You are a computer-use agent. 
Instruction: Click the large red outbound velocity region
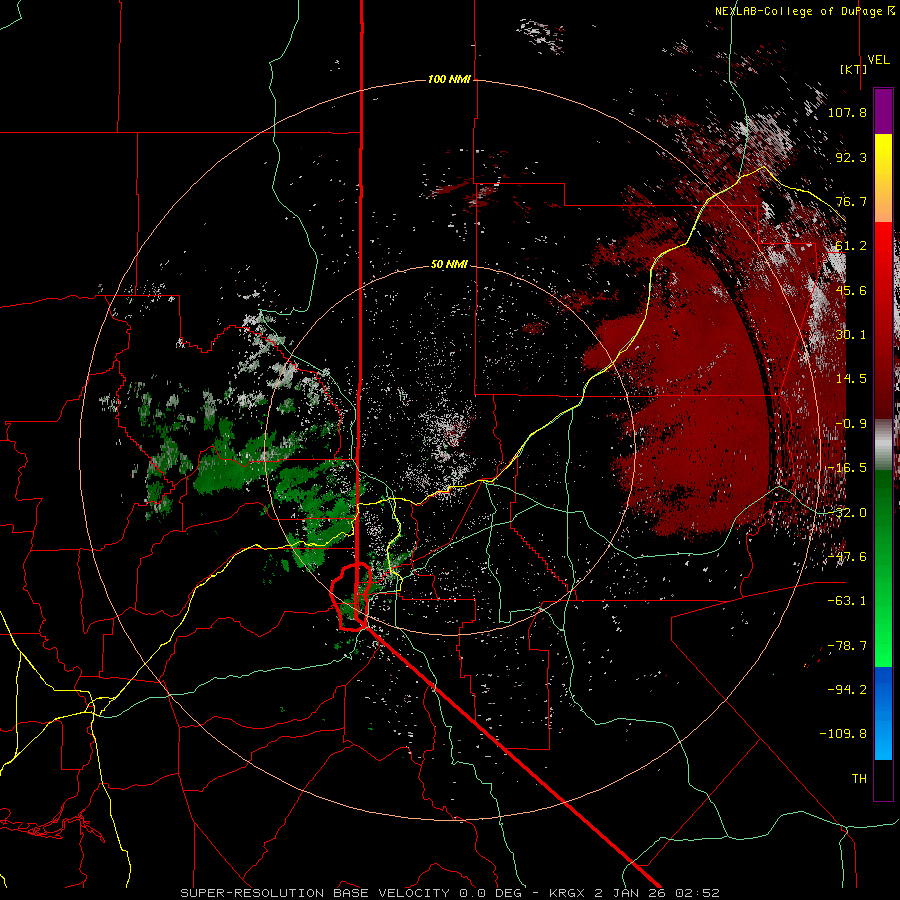[x=695, y=396]
